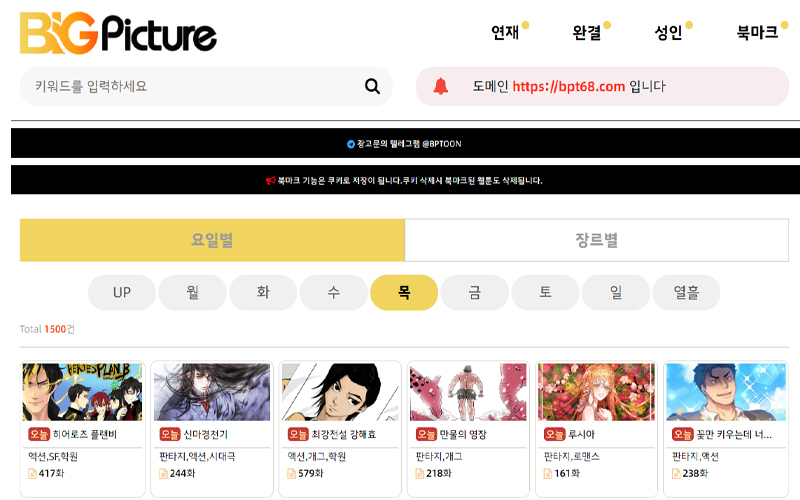Open the 북마크 menu
800x500 pixels.
757,33
